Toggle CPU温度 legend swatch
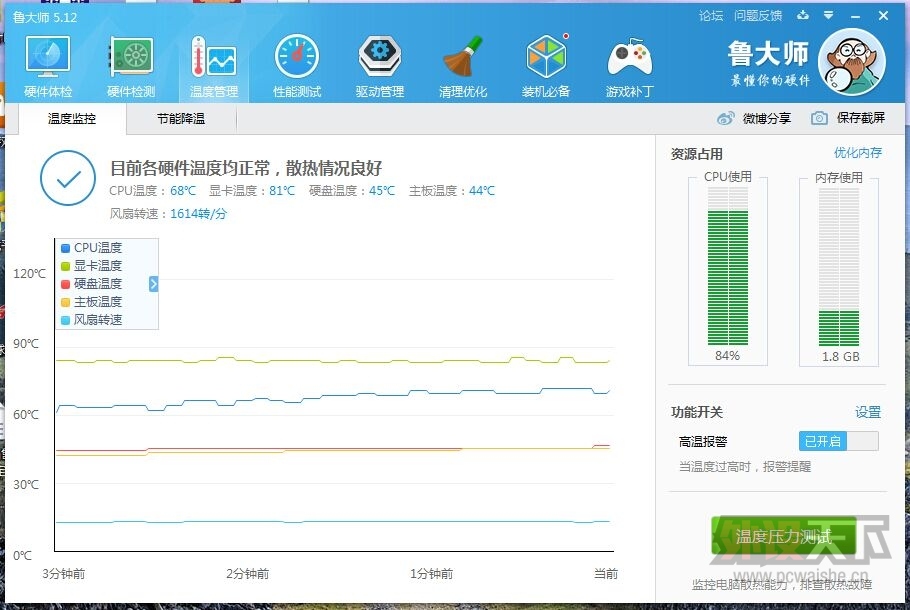Screen dimensions: 910x610 tap(66, 248)
